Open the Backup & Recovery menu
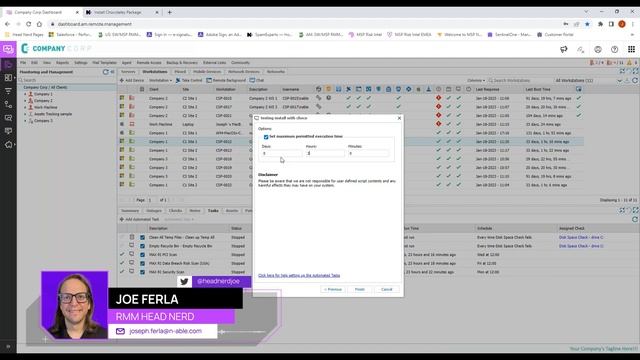 [x=182, y=63]
